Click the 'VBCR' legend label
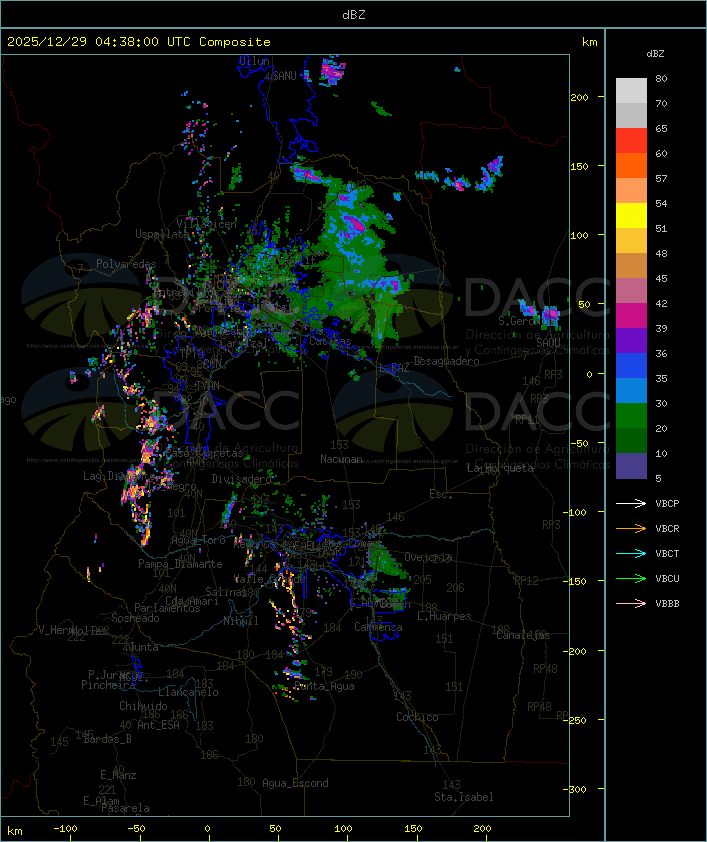707x842 pixels. pos(667,528)
